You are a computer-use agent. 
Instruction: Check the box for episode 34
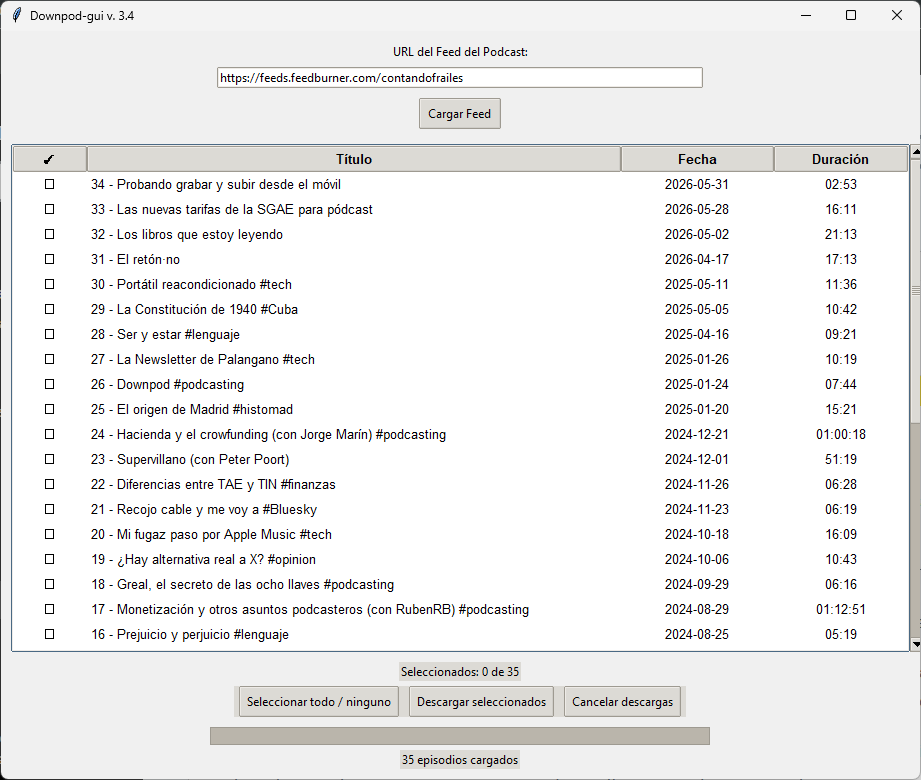49,184
